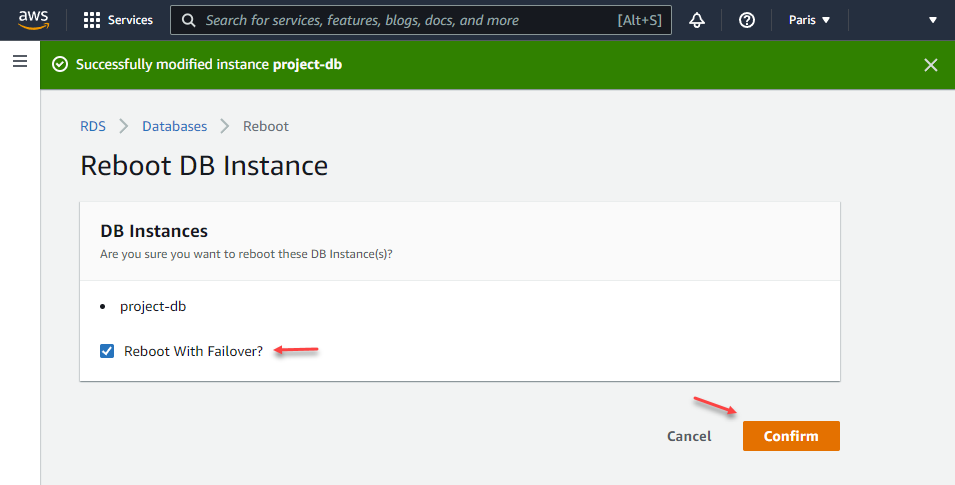Click the orange Confirm button
This screenshot has width=955, height=485.
(790, 436)
